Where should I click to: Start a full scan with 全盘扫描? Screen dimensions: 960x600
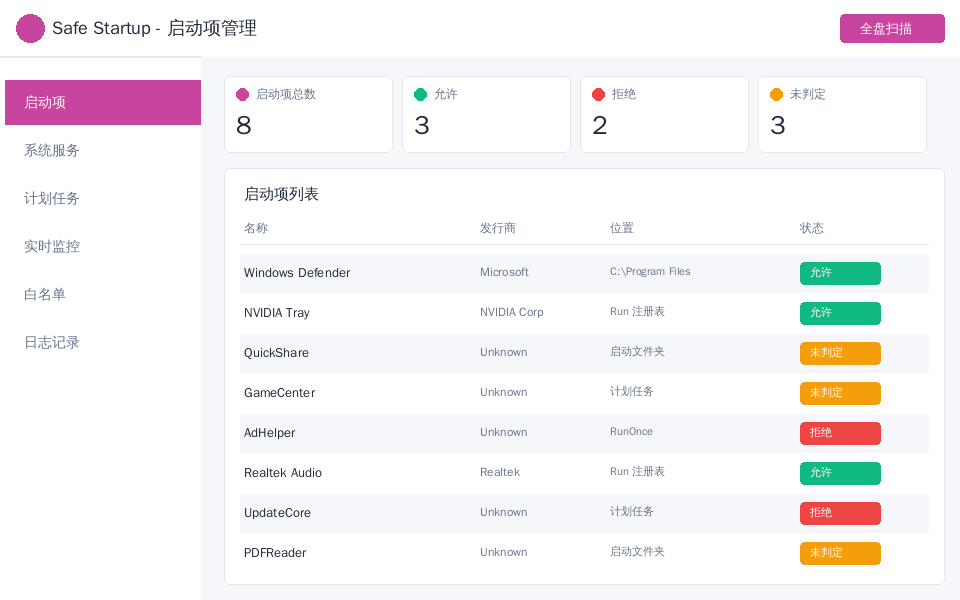[x=892, y=28]
